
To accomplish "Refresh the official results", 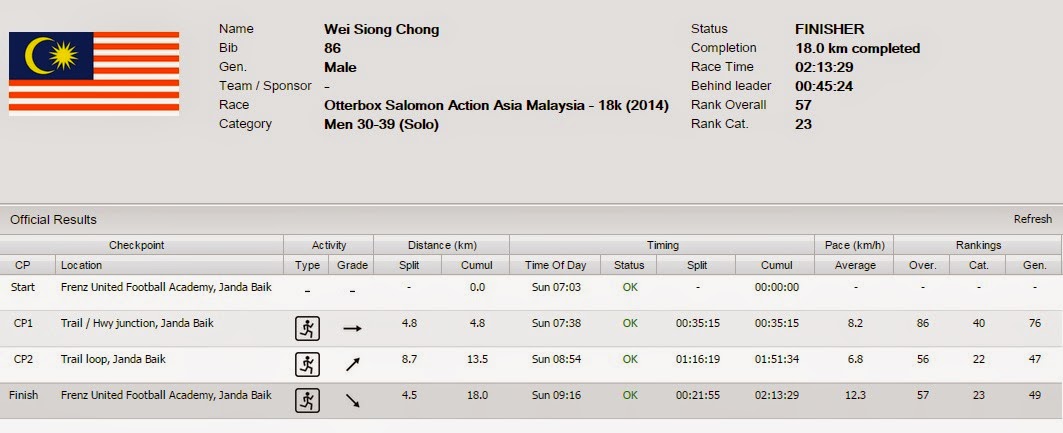I will [1032, 219].
